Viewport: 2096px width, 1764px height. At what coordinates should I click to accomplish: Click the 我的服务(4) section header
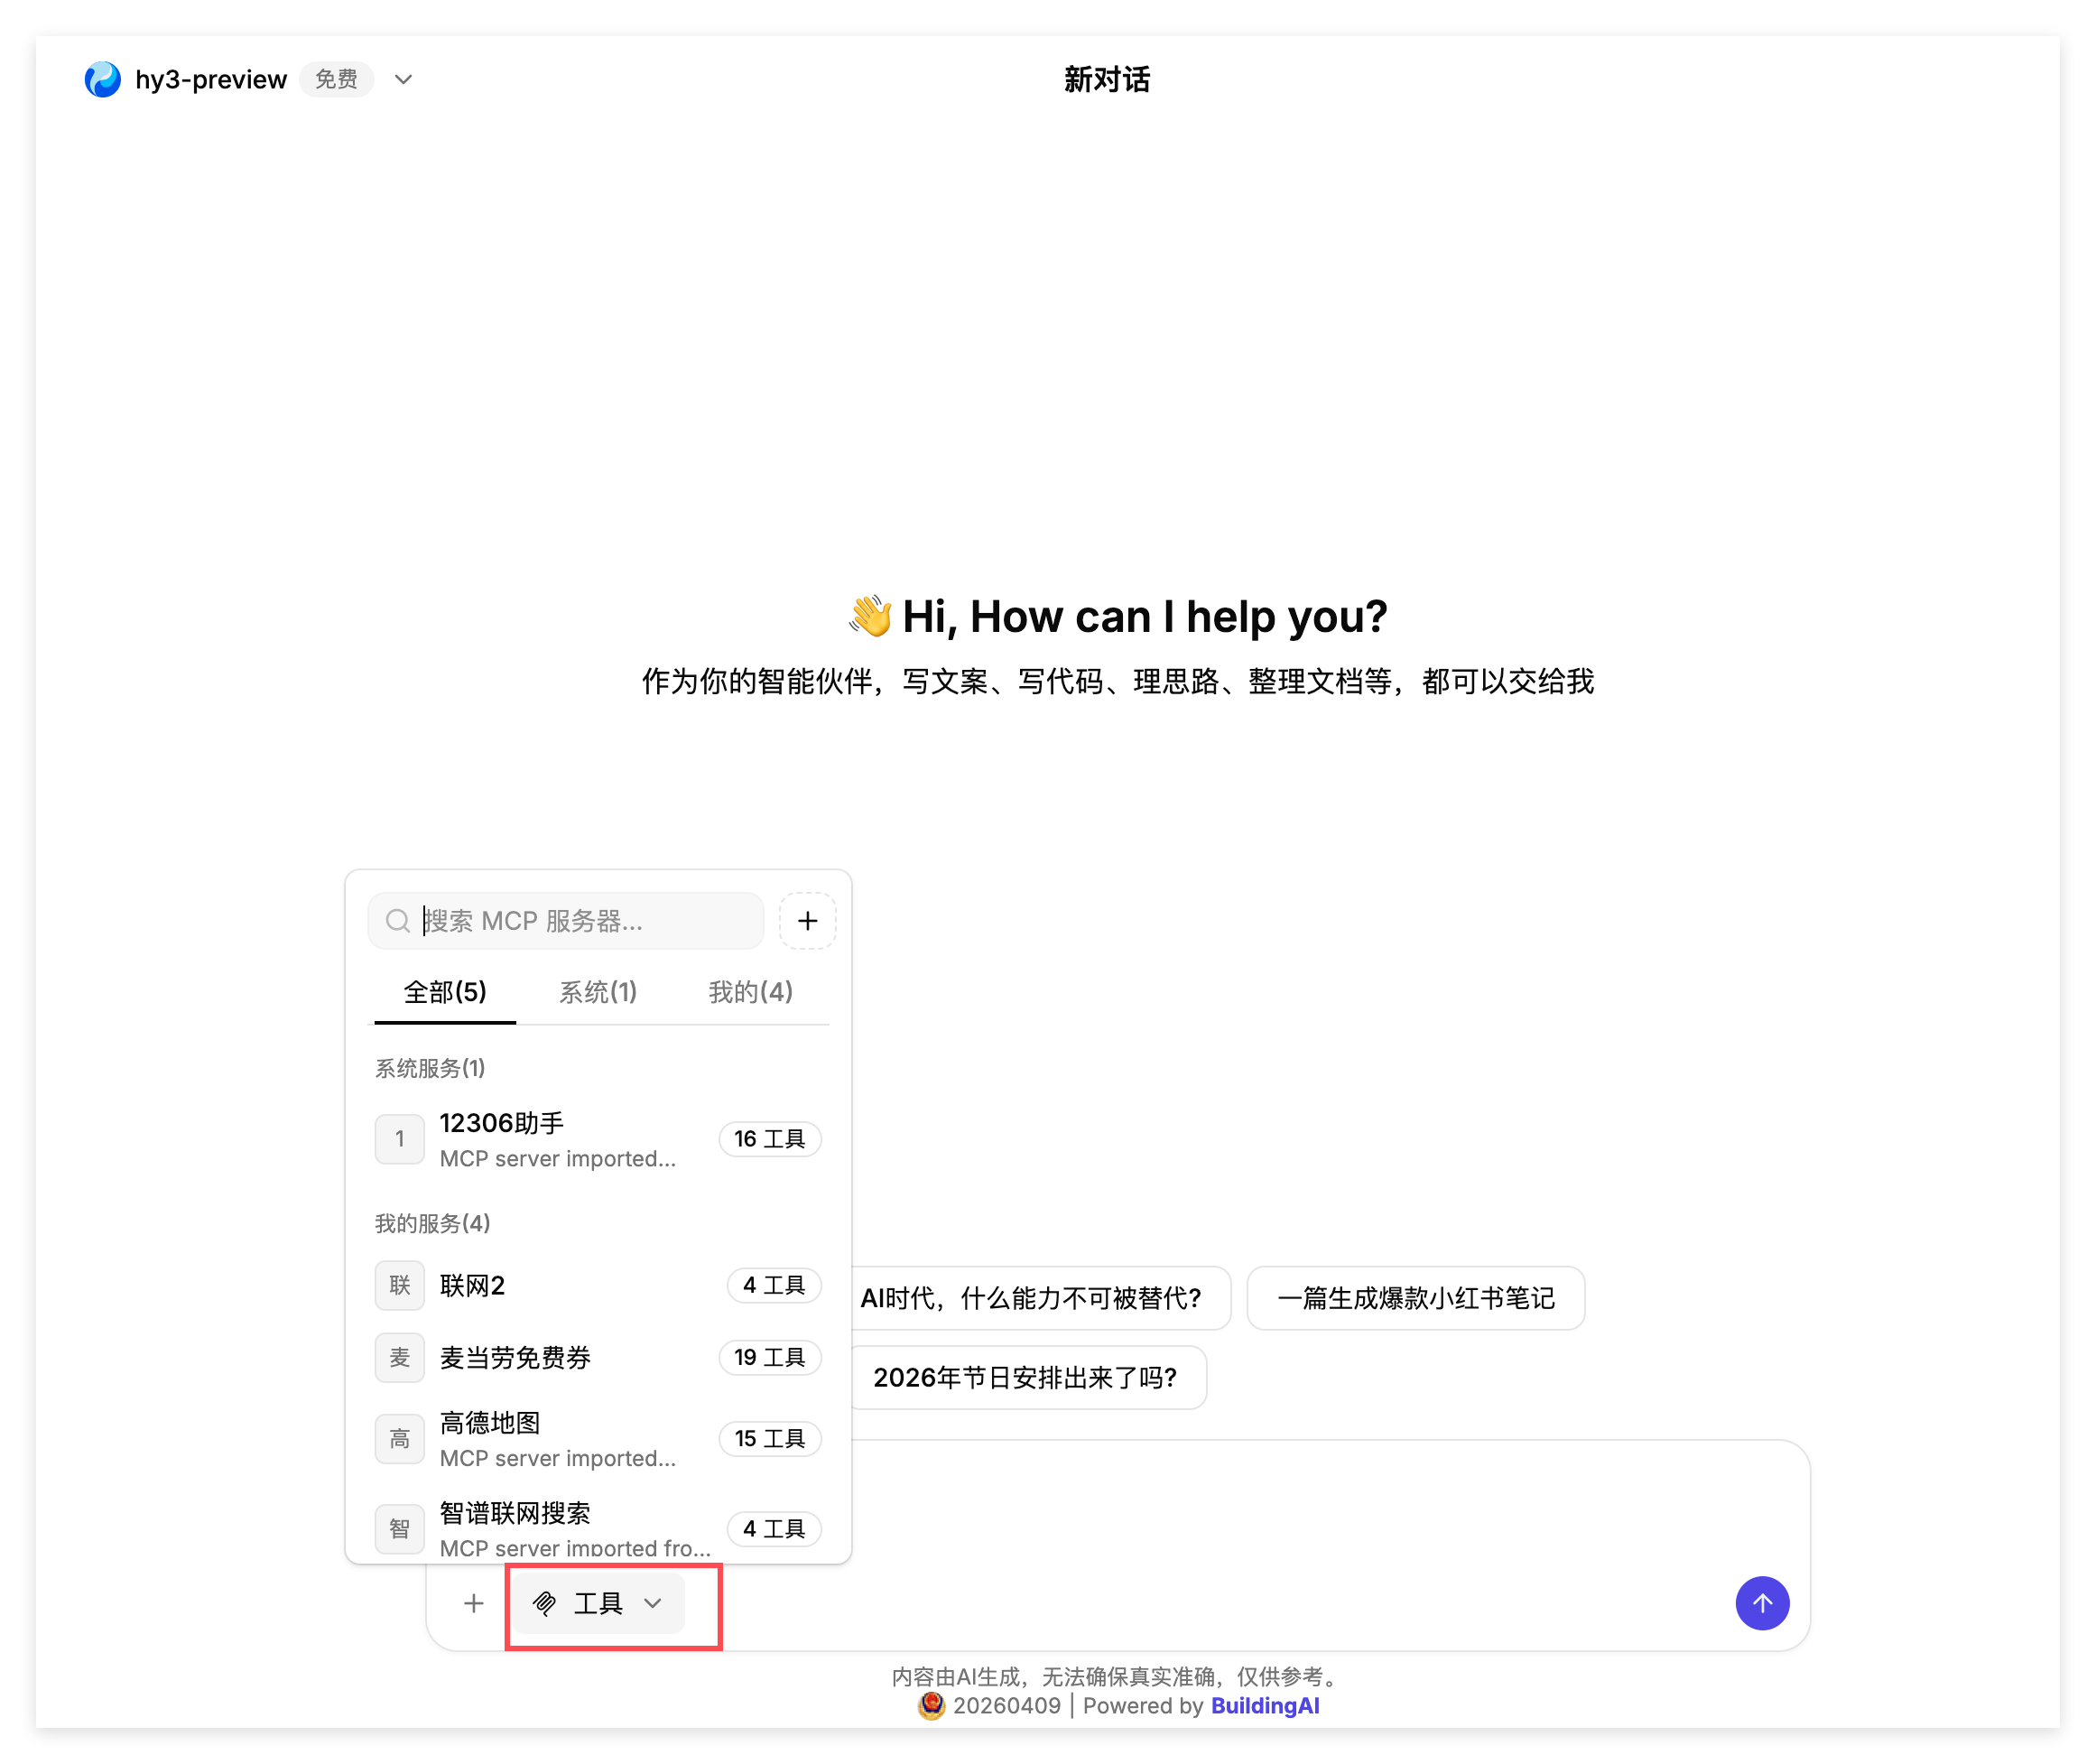[432, 1223]
